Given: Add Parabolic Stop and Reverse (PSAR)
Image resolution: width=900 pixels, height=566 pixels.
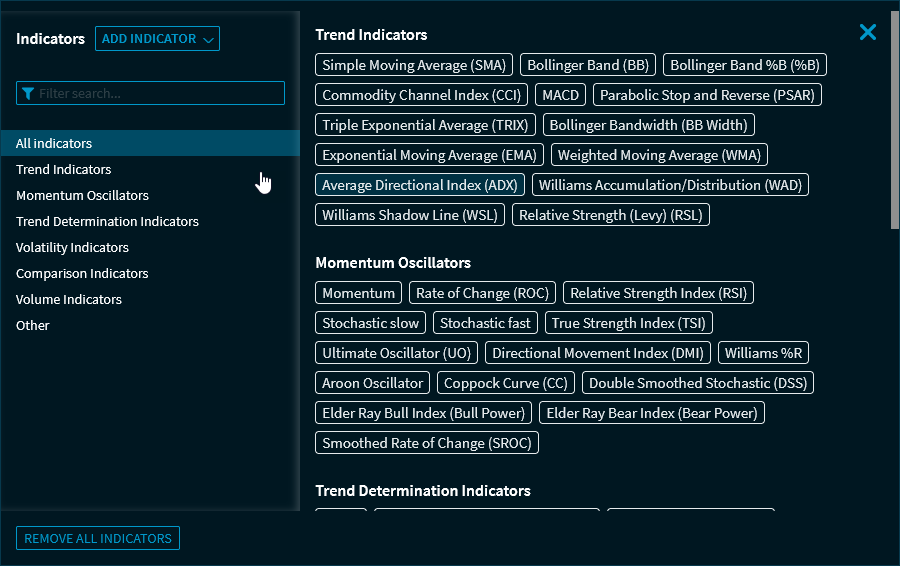Looking at the screenshot, I should (706, 95).
